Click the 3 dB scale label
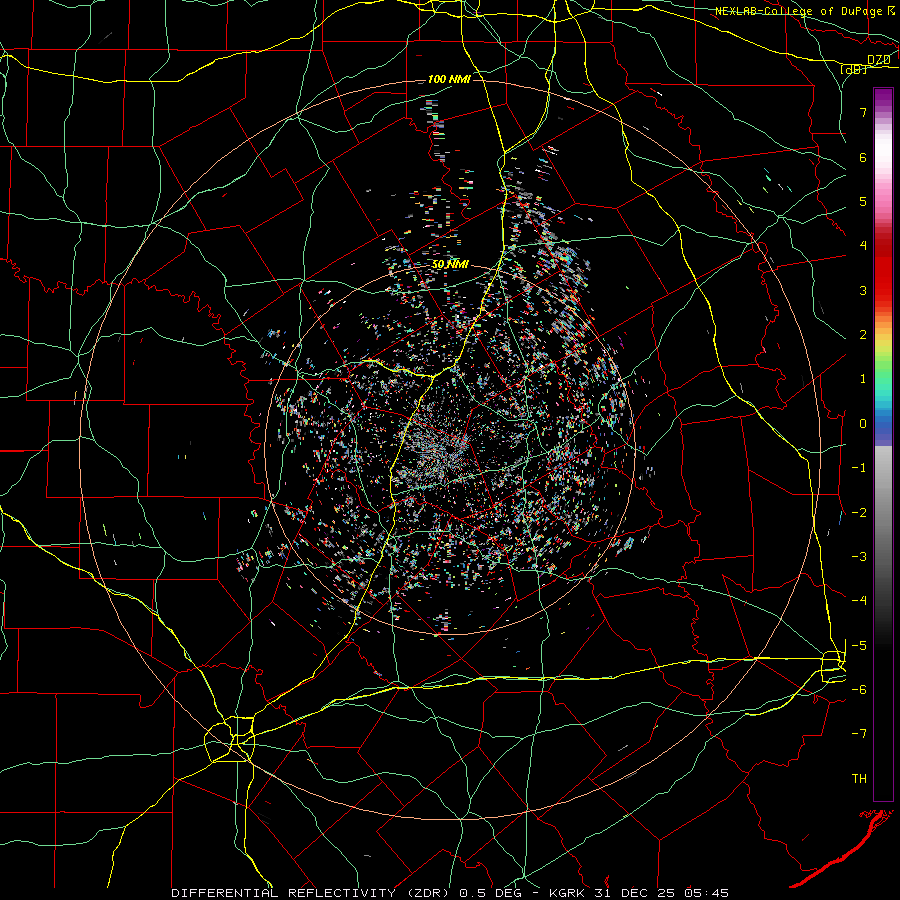Screen dimensions: 900x900 (863, 290)
